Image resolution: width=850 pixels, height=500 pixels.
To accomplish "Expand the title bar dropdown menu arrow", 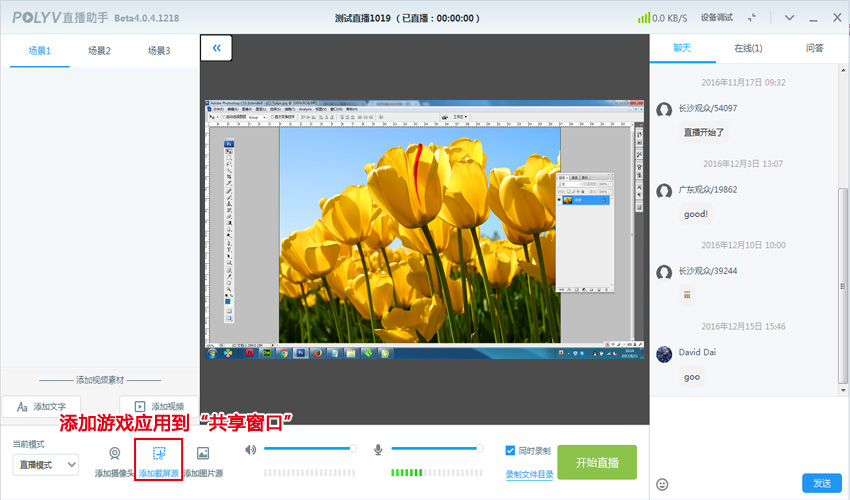I will click(x=789, y=17).
